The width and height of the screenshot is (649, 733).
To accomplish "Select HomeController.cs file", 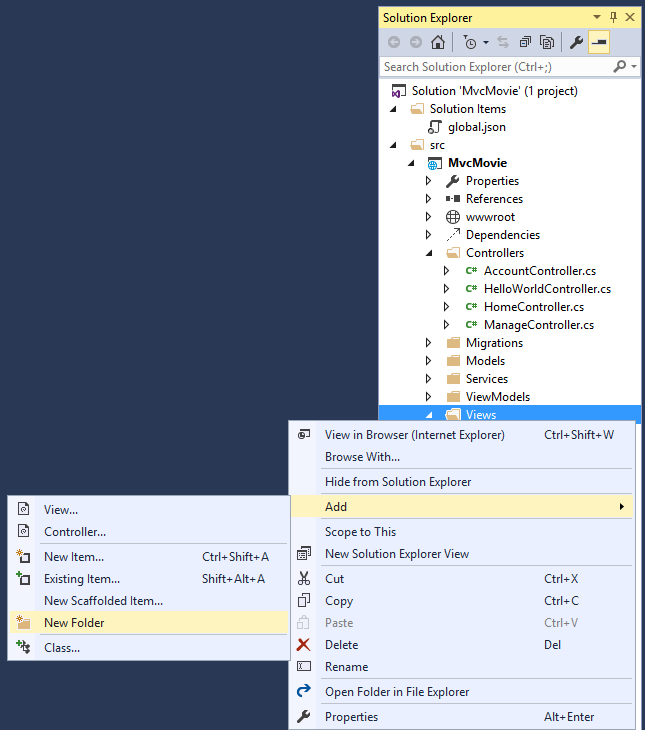I will click(x=536, y=308).
